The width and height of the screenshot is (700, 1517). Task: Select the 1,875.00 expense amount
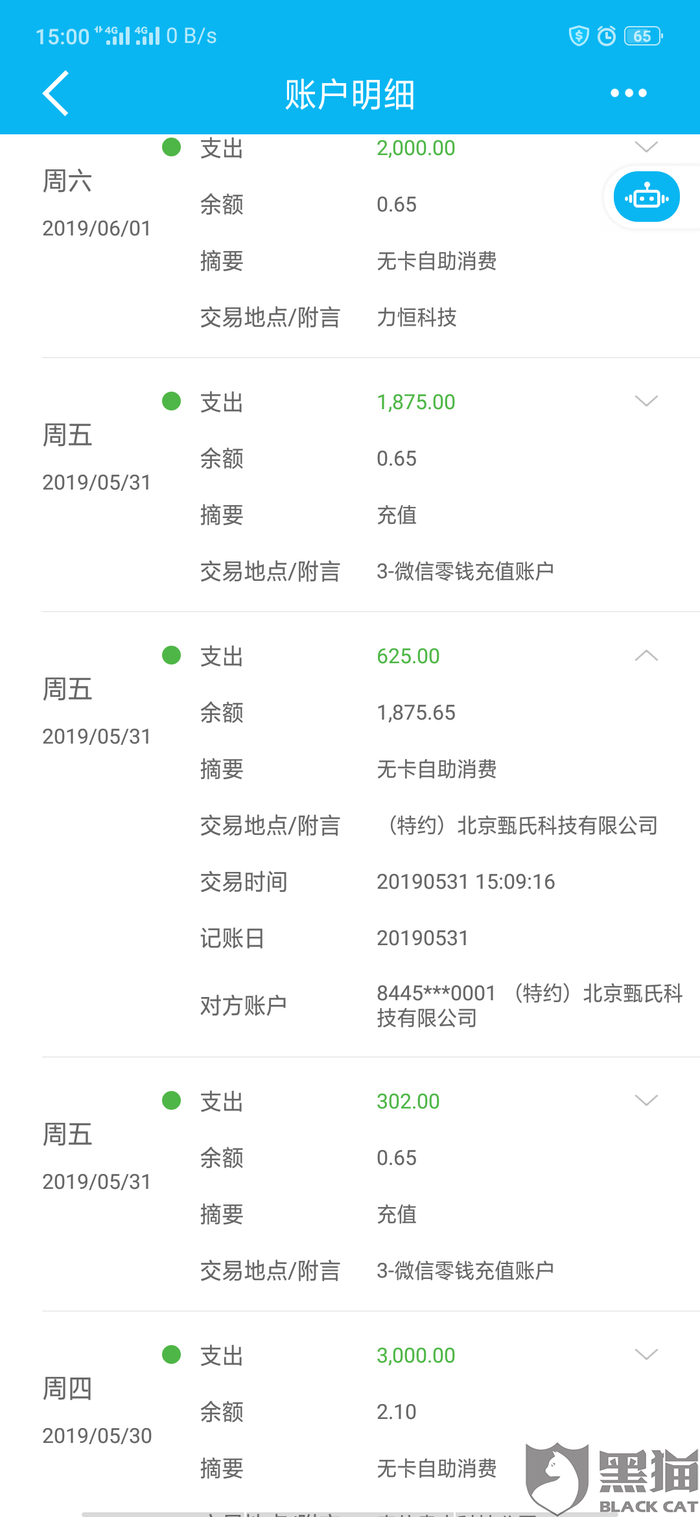pos(416,402)
